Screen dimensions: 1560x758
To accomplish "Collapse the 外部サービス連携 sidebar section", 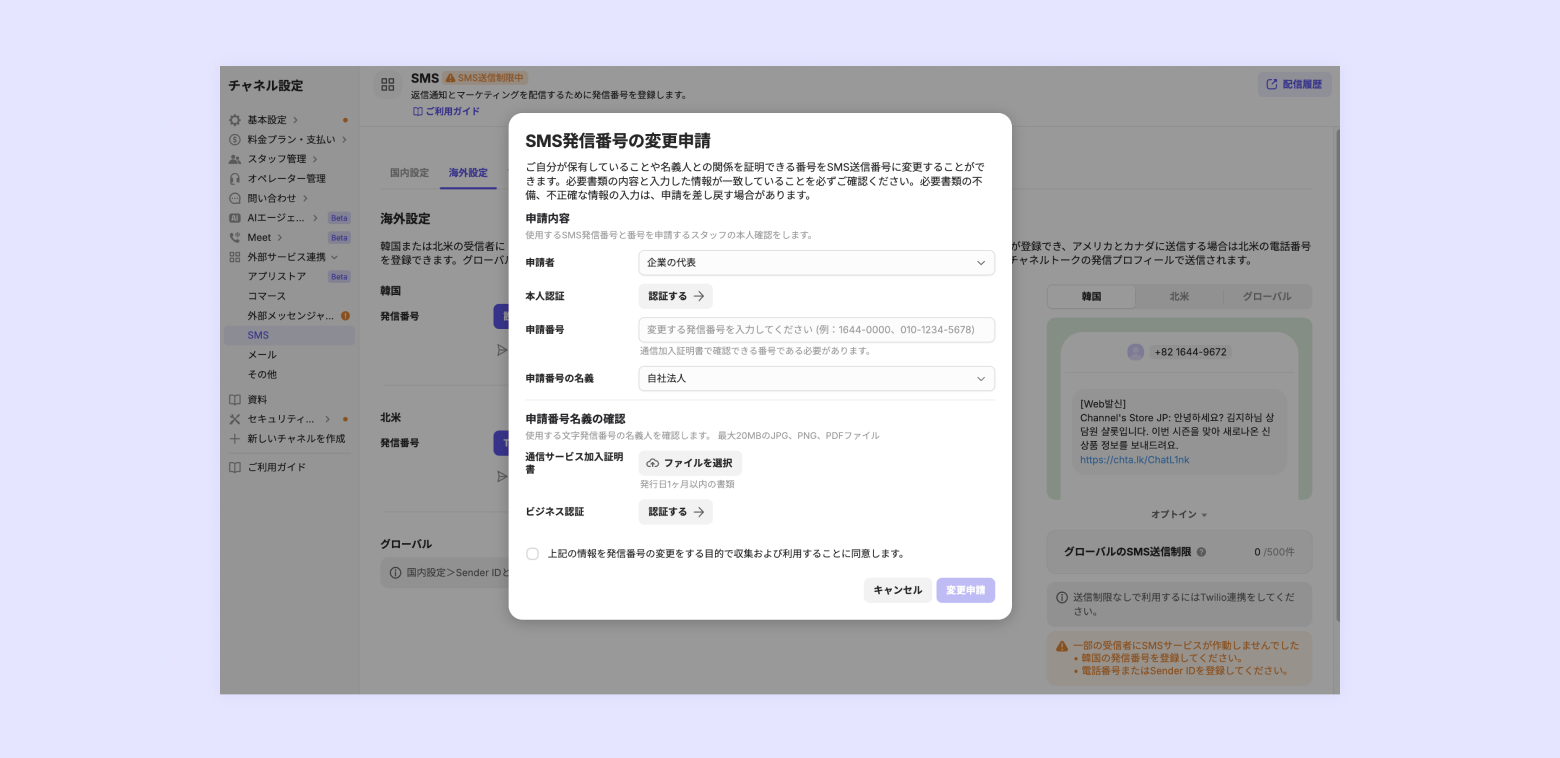I will pyautogui.click(x=334, y=257).
